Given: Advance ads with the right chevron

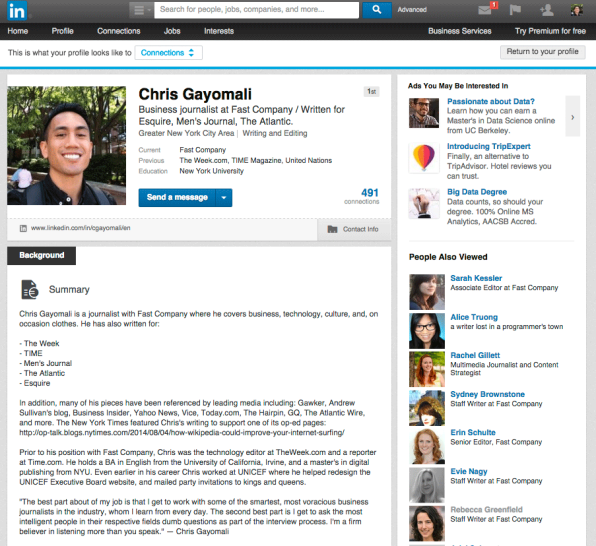Looking at the screenshot, I should pyautogui.click(x=572, y=116).
